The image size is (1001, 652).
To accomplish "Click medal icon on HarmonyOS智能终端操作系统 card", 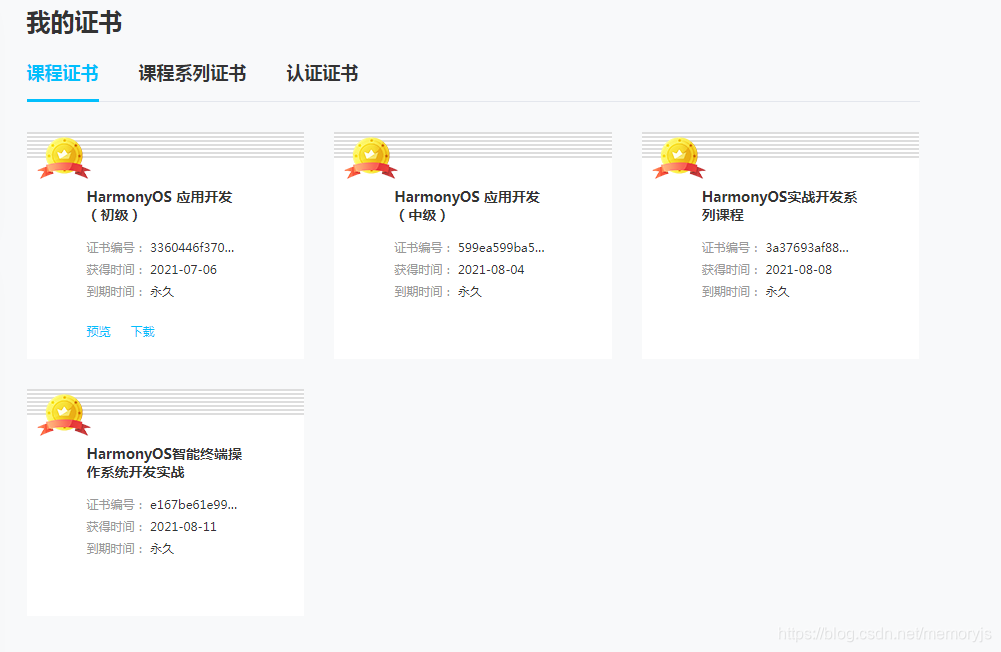I will (x=64, y=415).
